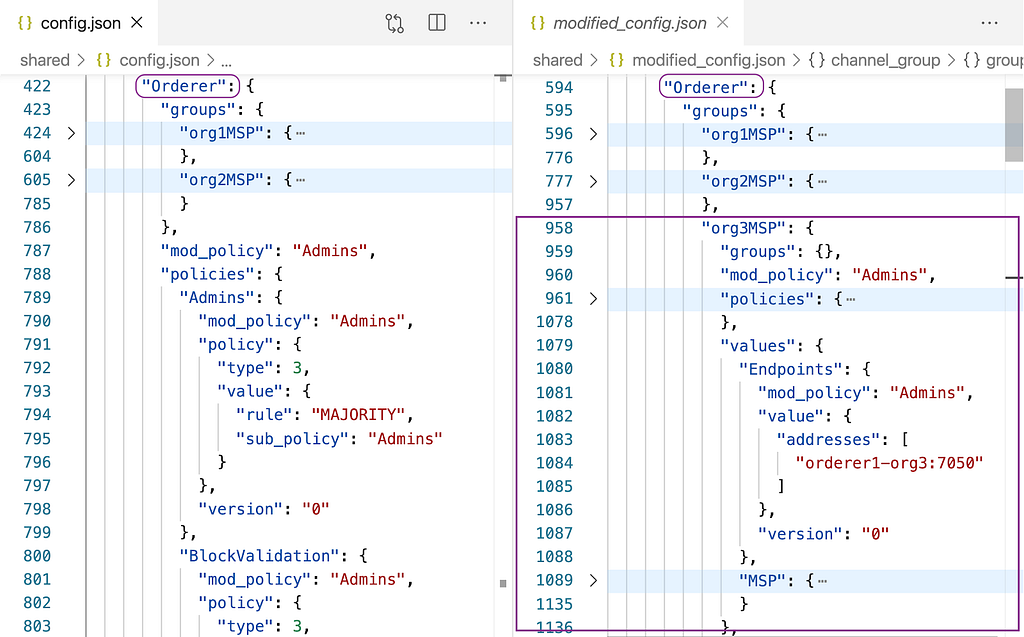Image resolution: width=1024 pixels, height=637 pixels.
Task: Click the ellipsis after policies on line 961
Action: [850, 299]
